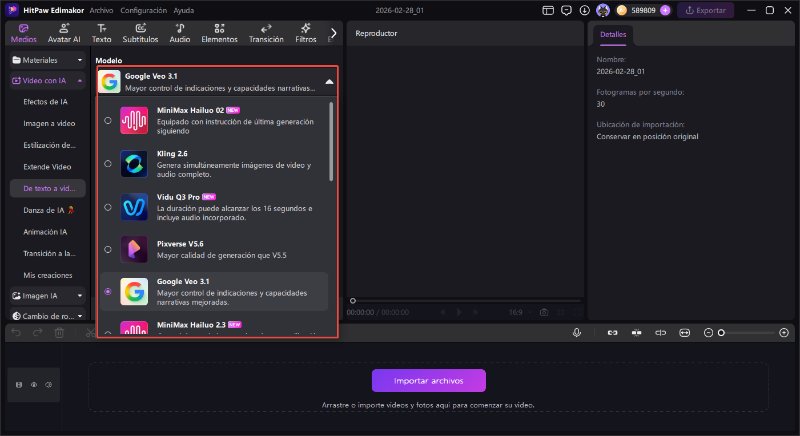Image resolution: width=800 pixels, height=436 pixels.
Task: Open the Audio tab
Action: coord(180,33)
